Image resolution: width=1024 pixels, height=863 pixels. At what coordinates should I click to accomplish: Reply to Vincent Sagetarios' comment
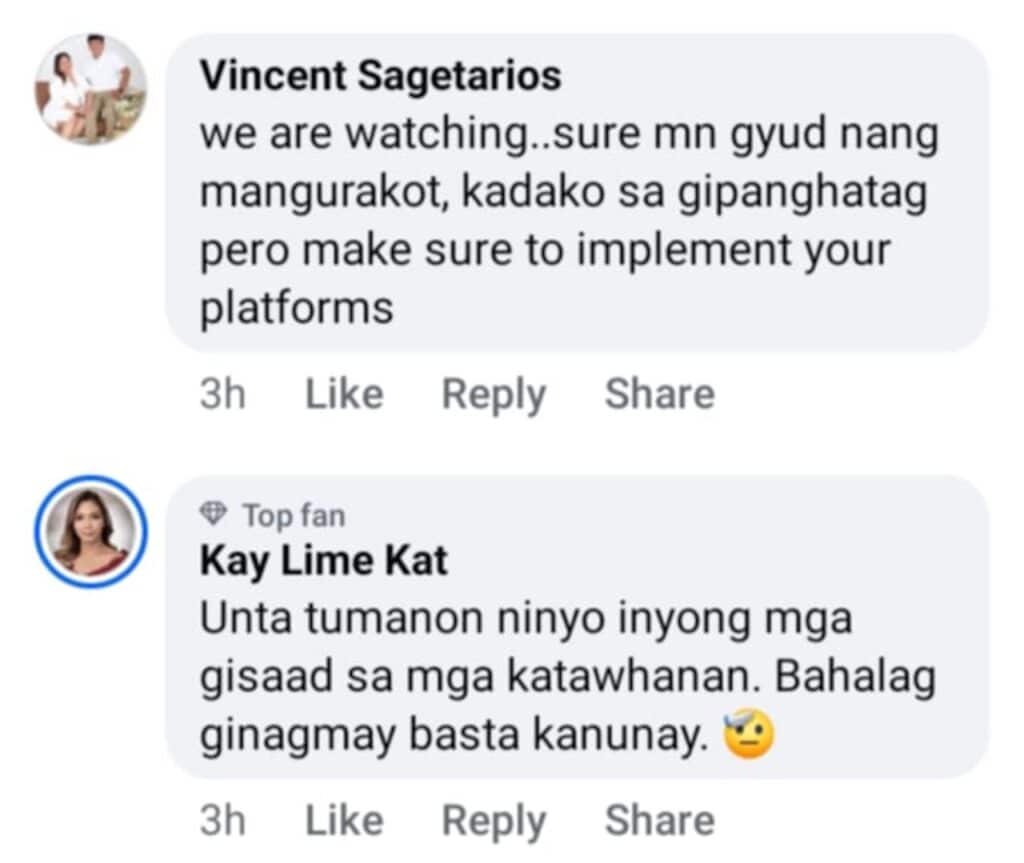click(x=494, y=394)
